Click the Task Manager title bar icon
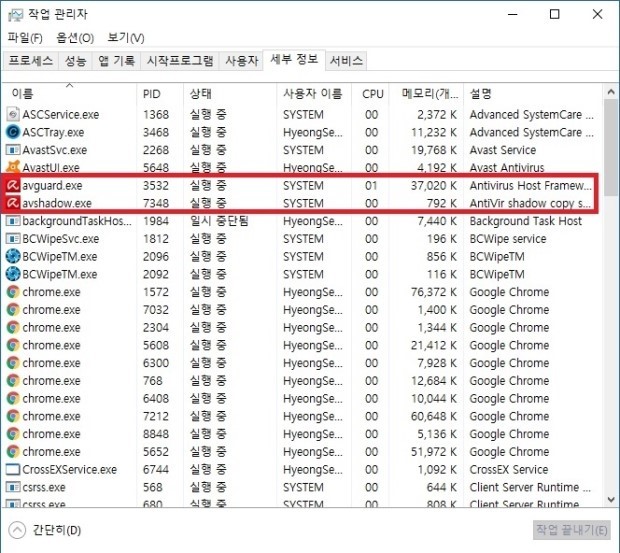The height and width of the screenshot is (553, 620). pos(15,15)
